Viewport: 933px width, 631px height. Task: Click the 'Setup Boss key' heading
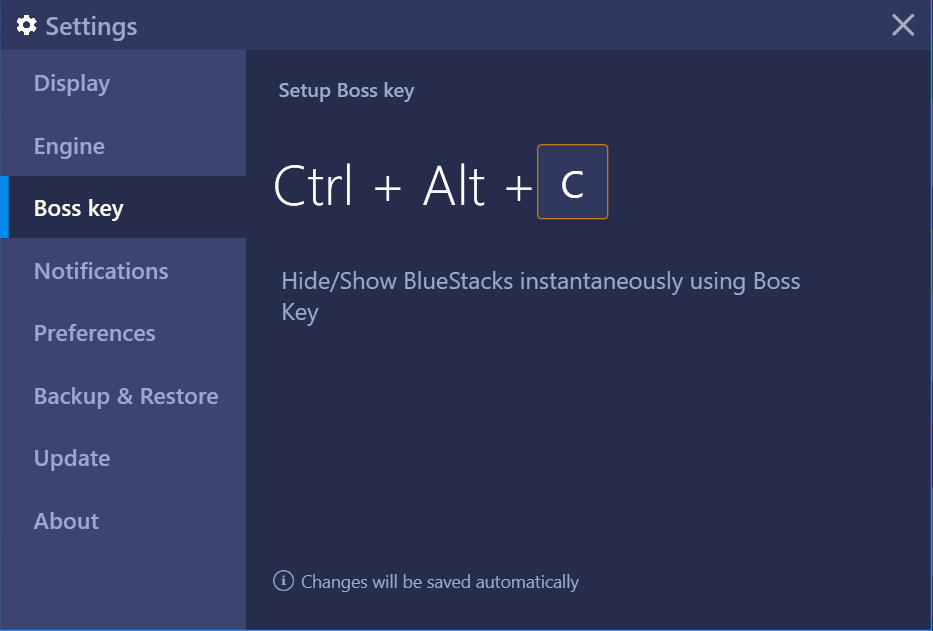[x=346, y=90]
